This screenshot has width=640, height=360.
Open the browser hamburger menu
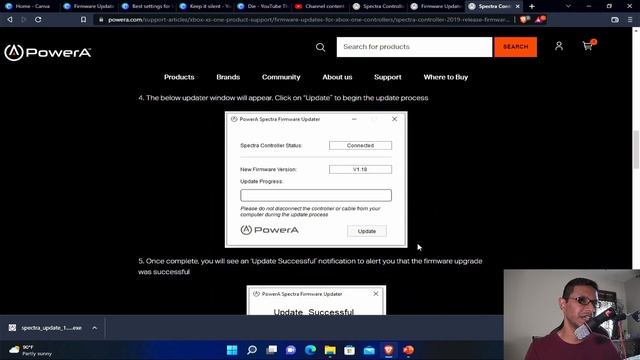pos(630,20)
